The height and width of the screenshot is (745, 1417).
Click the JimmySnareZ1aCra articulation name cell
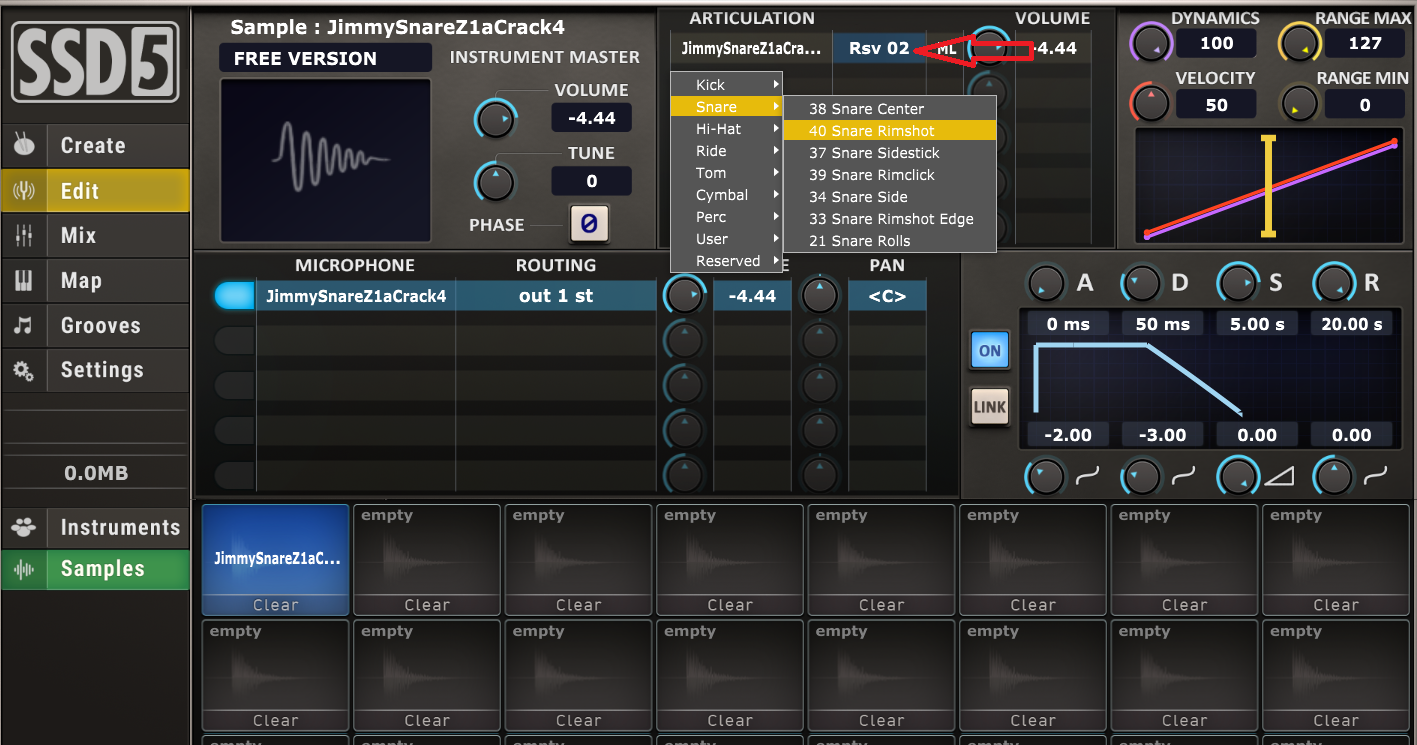coord(751,48)
